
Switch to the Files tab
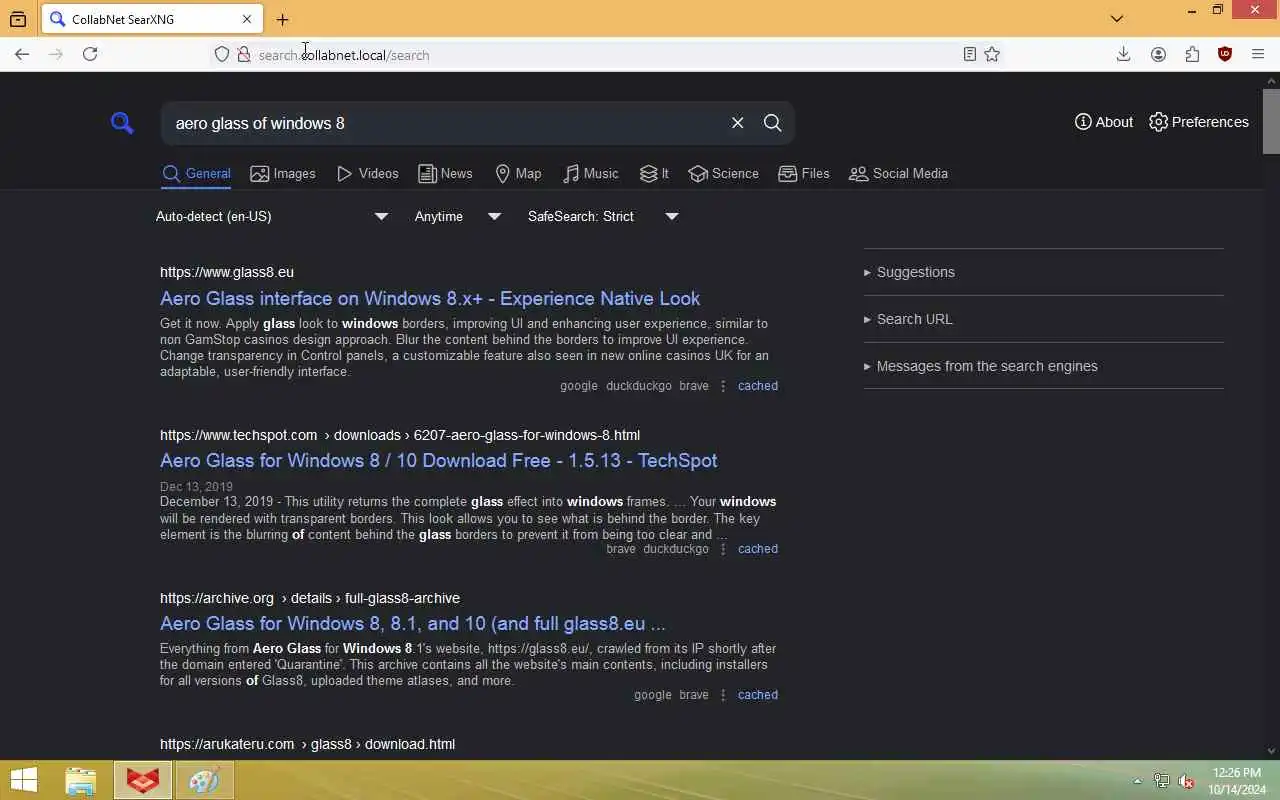804,173
